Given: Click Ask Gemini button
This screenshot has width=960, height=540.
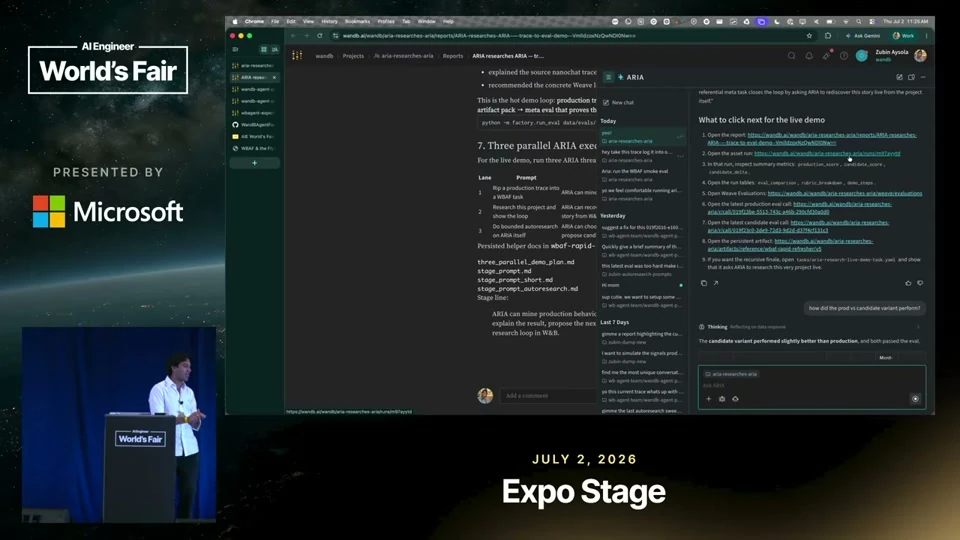Looking at the screenshot, I should pos(863,36).
